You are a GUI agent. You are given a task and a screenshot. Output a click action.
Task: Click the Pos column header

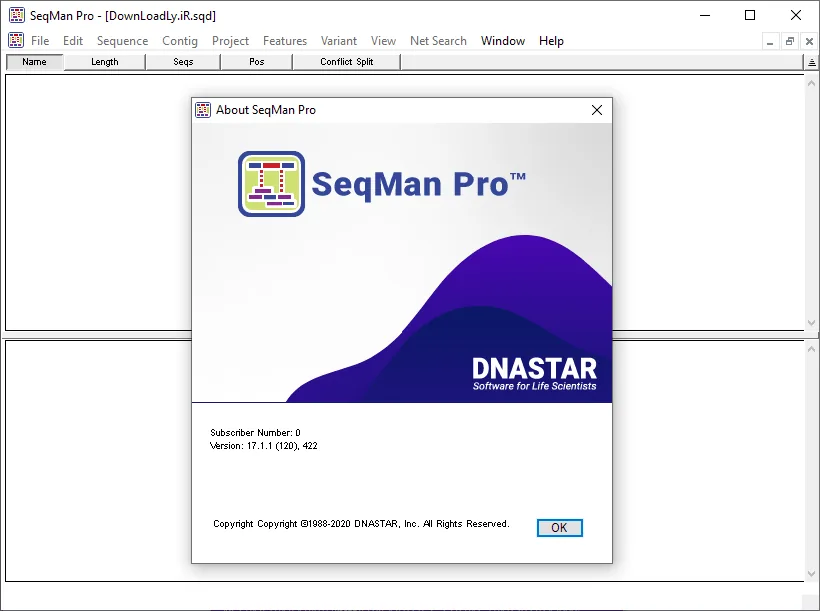[x=256, y=62]
